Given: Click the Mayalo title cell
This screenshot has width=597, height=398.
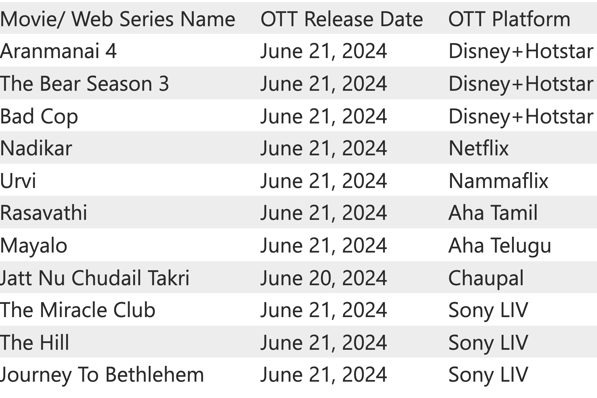Looking at the screenshot, I should 34,246.
